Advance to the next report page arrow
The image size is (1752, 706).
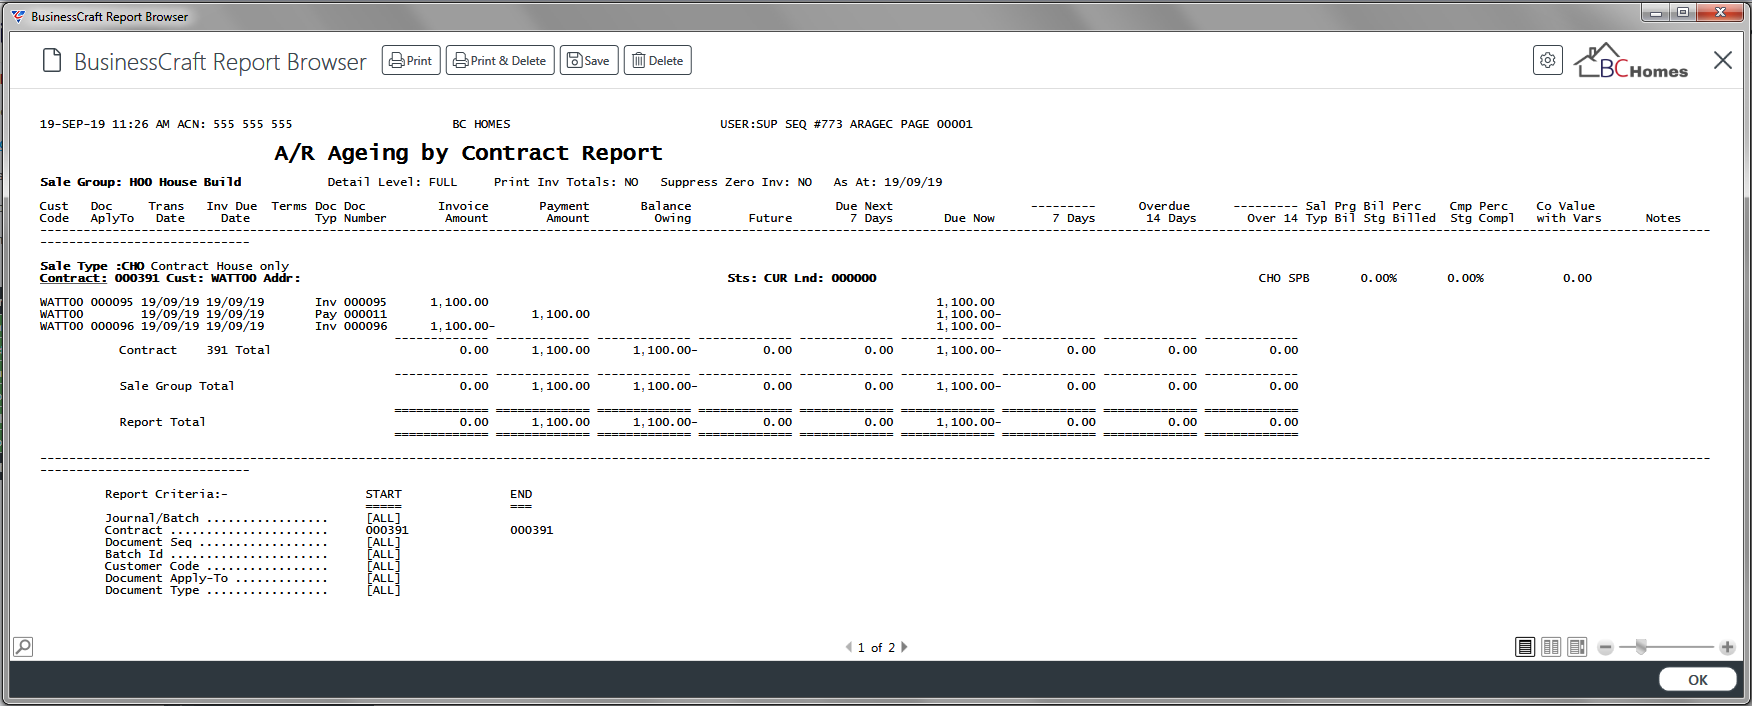[904, 647]
